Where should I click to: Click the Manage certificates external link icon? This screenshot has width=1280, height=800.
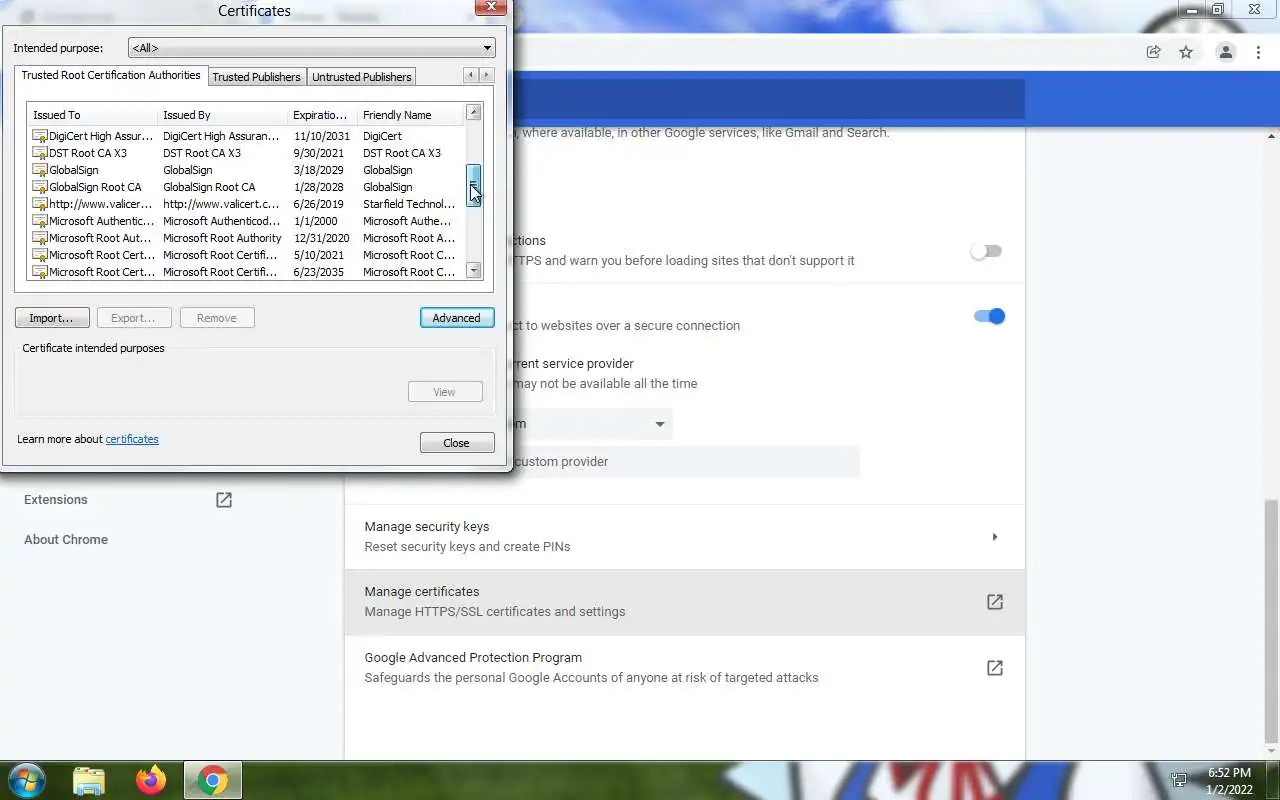pyautogui.click(x=995, y=602)
